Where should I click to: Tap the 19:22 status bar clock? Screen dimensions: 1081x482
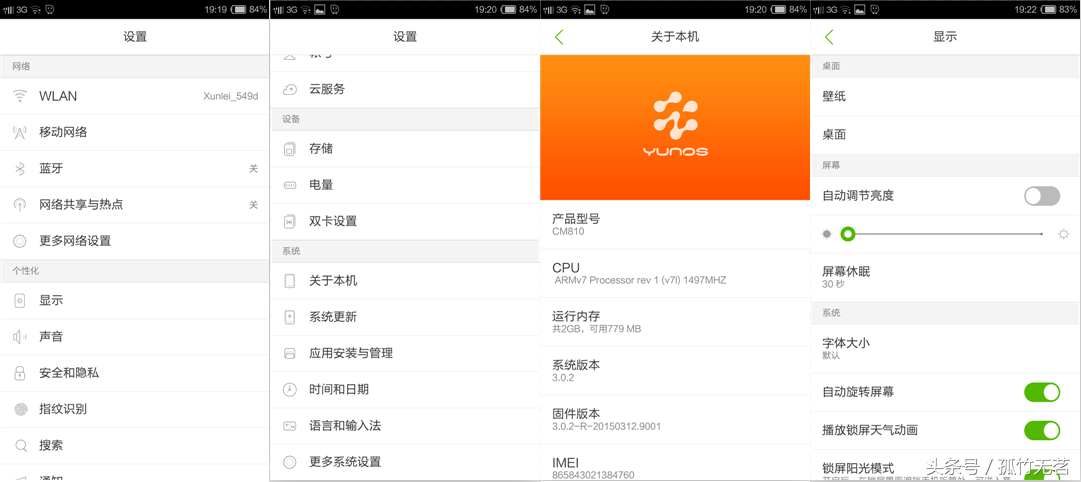coord(1027,10)
